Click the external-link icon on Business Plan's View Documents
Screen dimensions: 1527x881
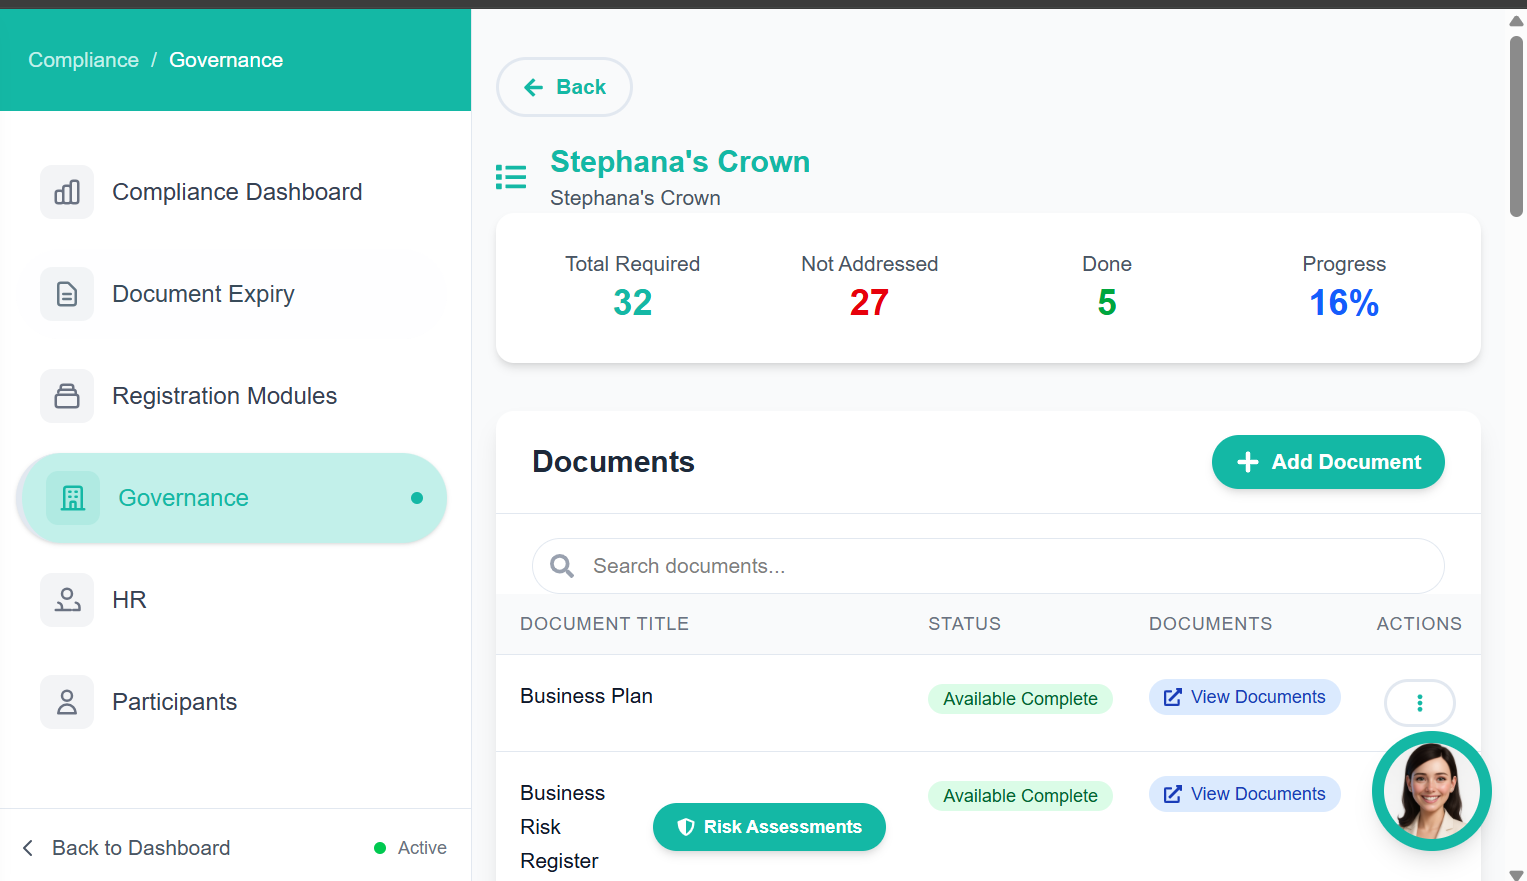click(1172, 697)
